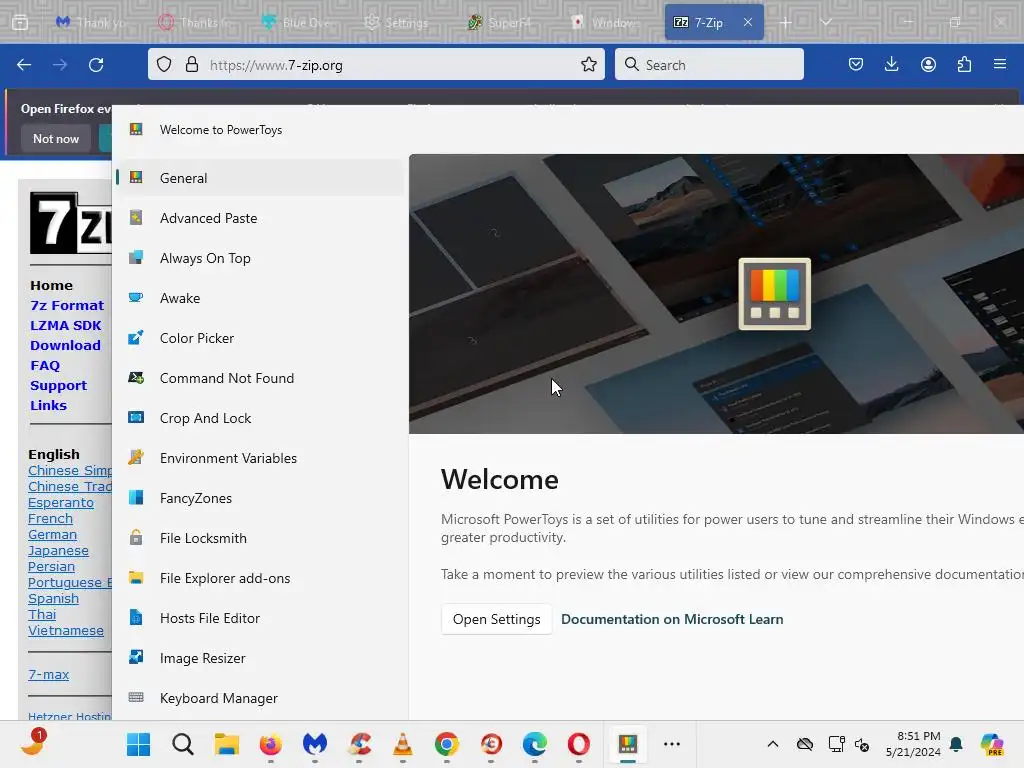Close the 7-Zip browser tab

pyautogui.click(x=748, y=22)
